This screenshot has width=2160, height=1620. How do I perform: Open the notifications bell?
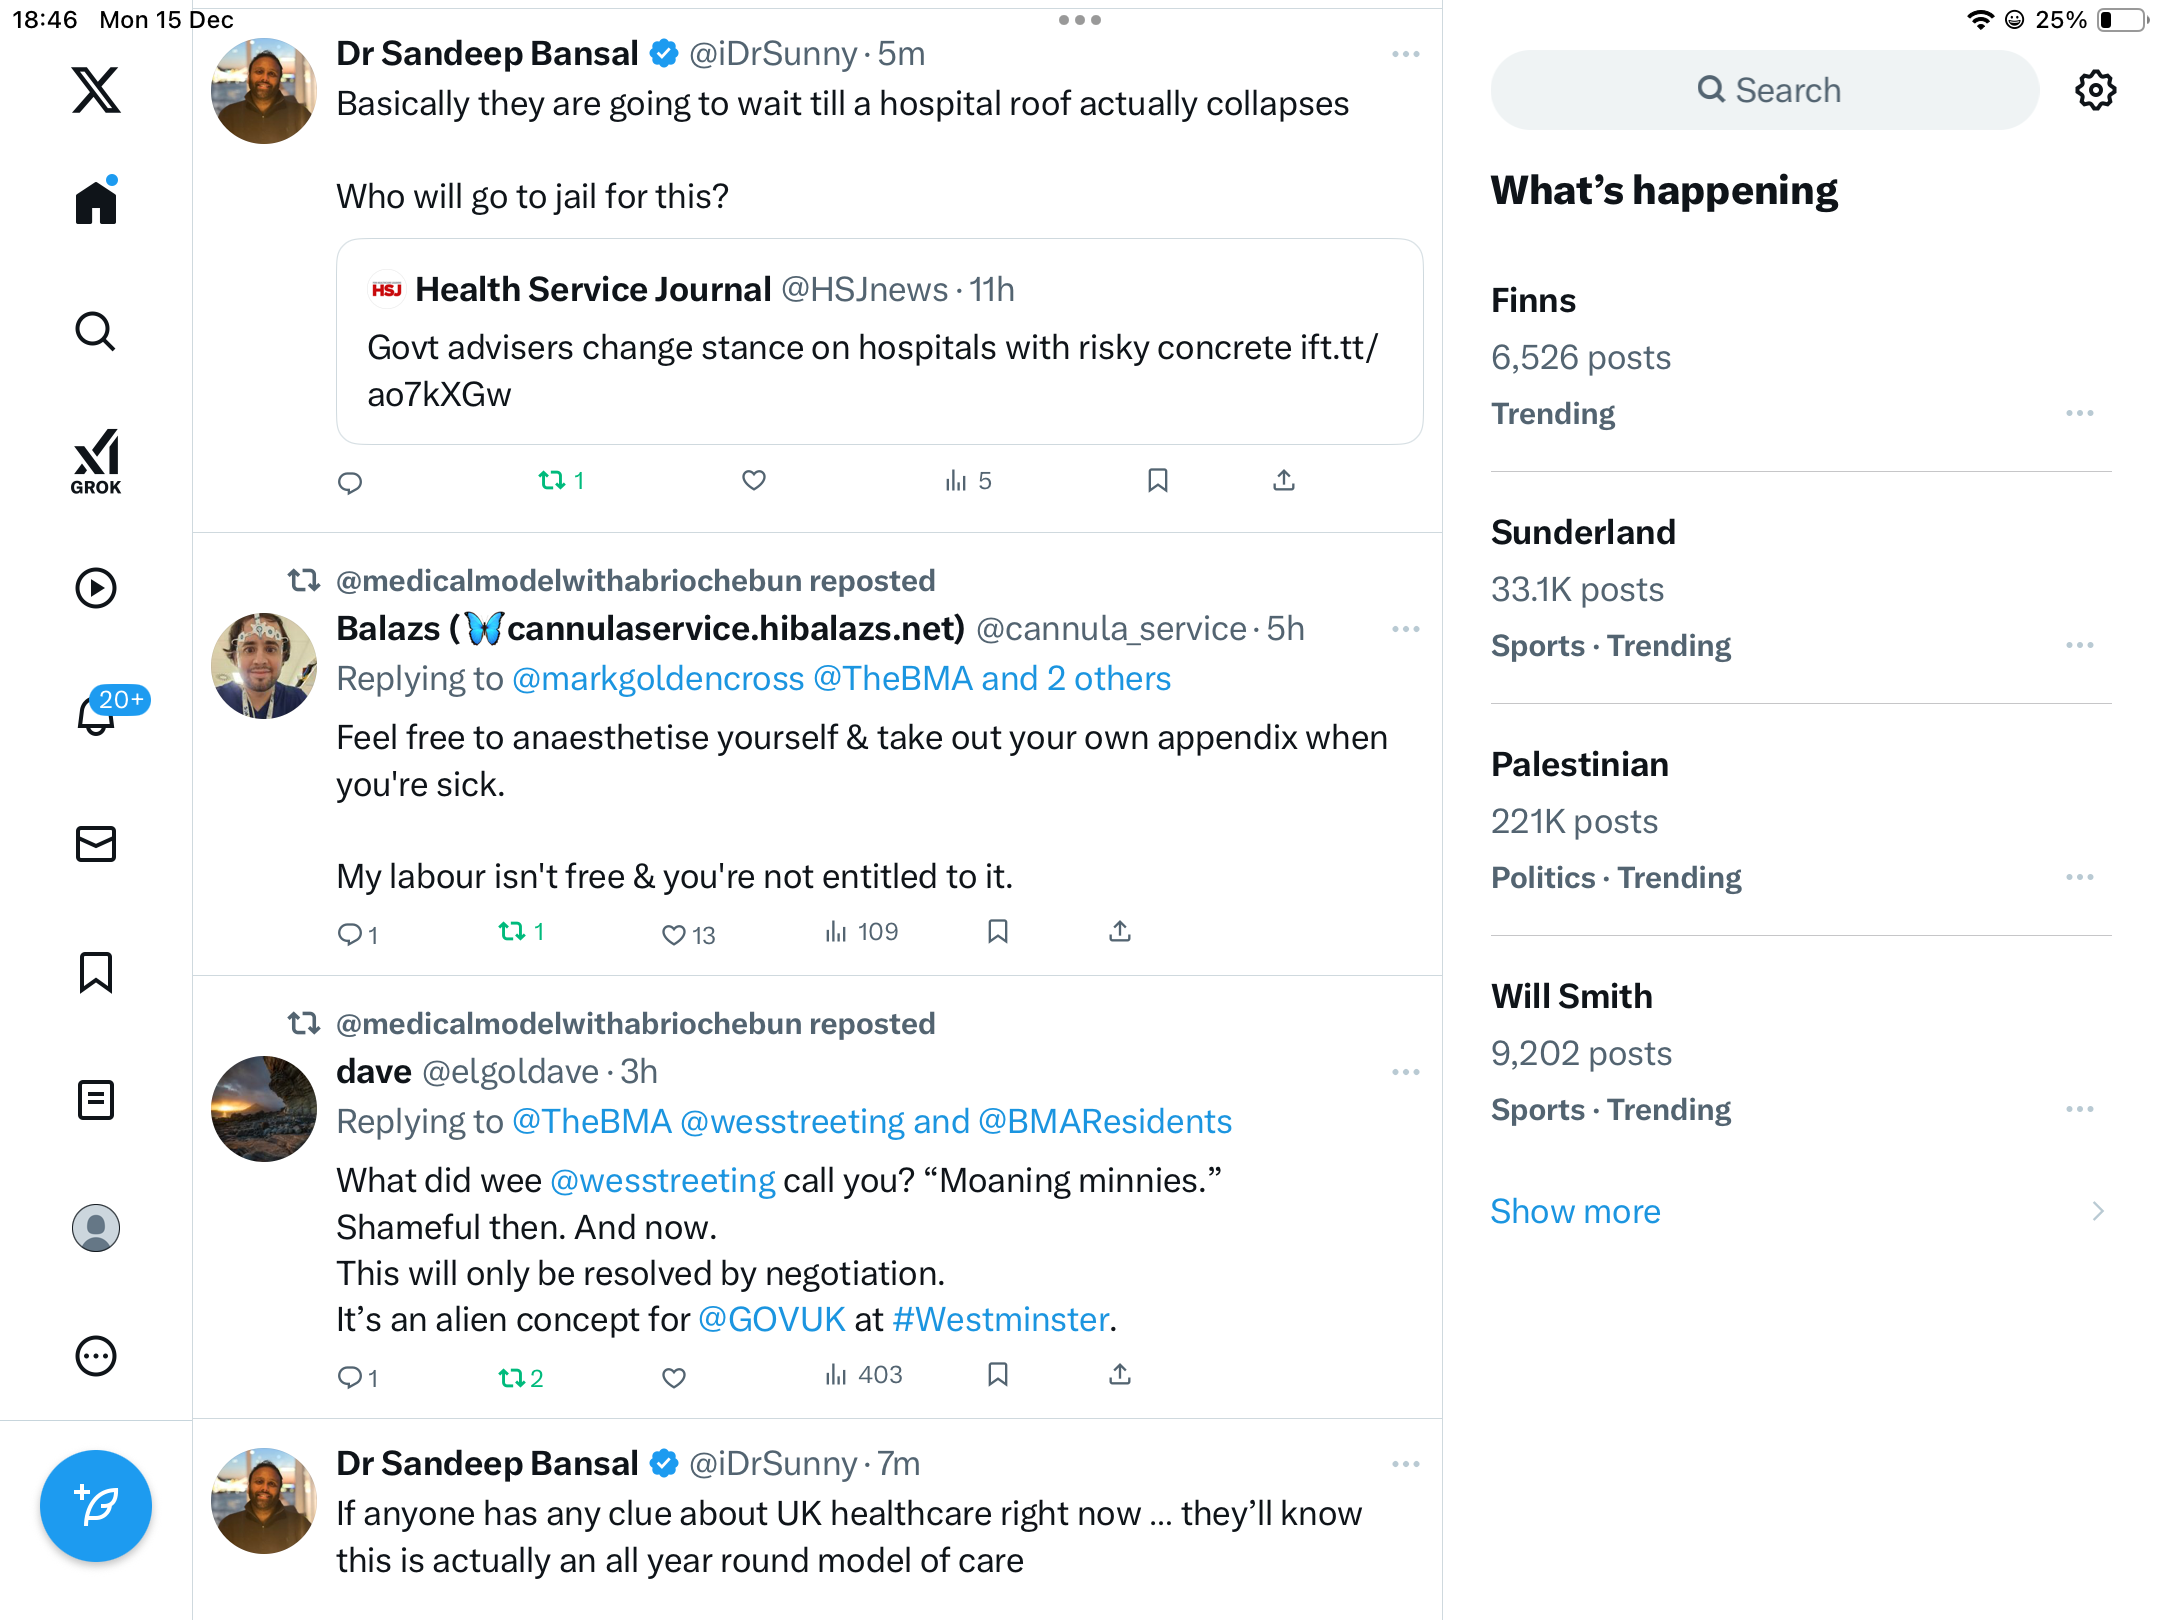(96, 714)
